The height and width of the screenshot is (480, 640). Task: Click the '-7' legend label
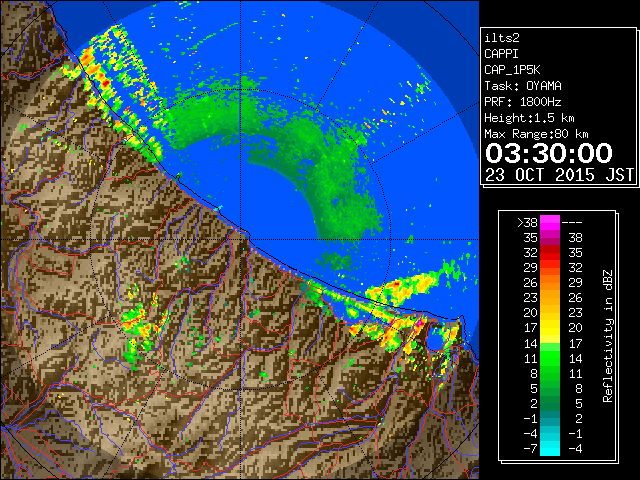[530, 449]
